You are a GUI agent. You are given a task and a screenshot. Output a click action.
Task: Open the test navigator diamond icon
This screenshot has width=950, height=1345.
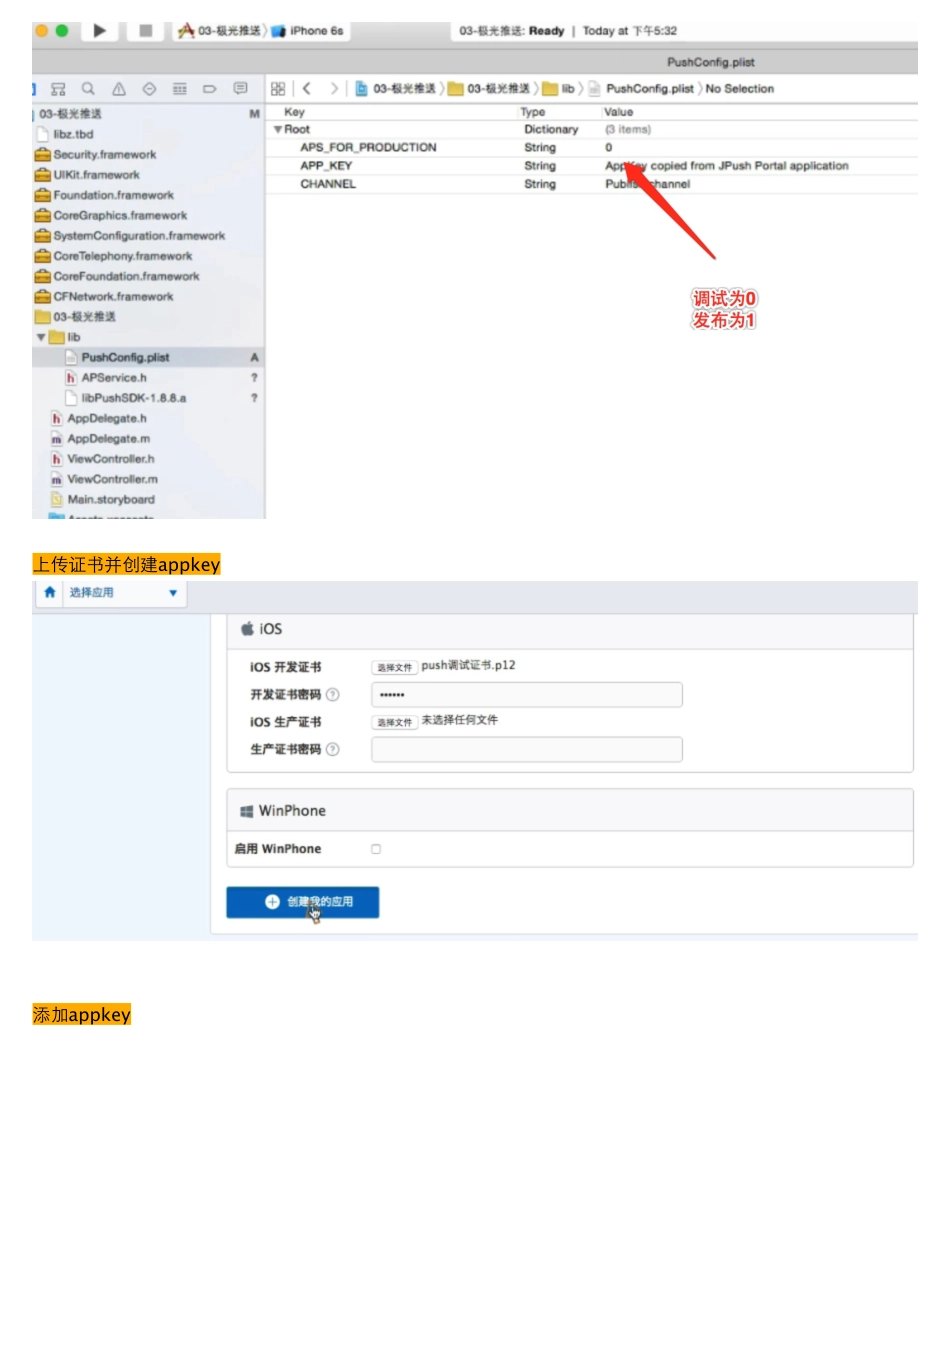point(149,89)
